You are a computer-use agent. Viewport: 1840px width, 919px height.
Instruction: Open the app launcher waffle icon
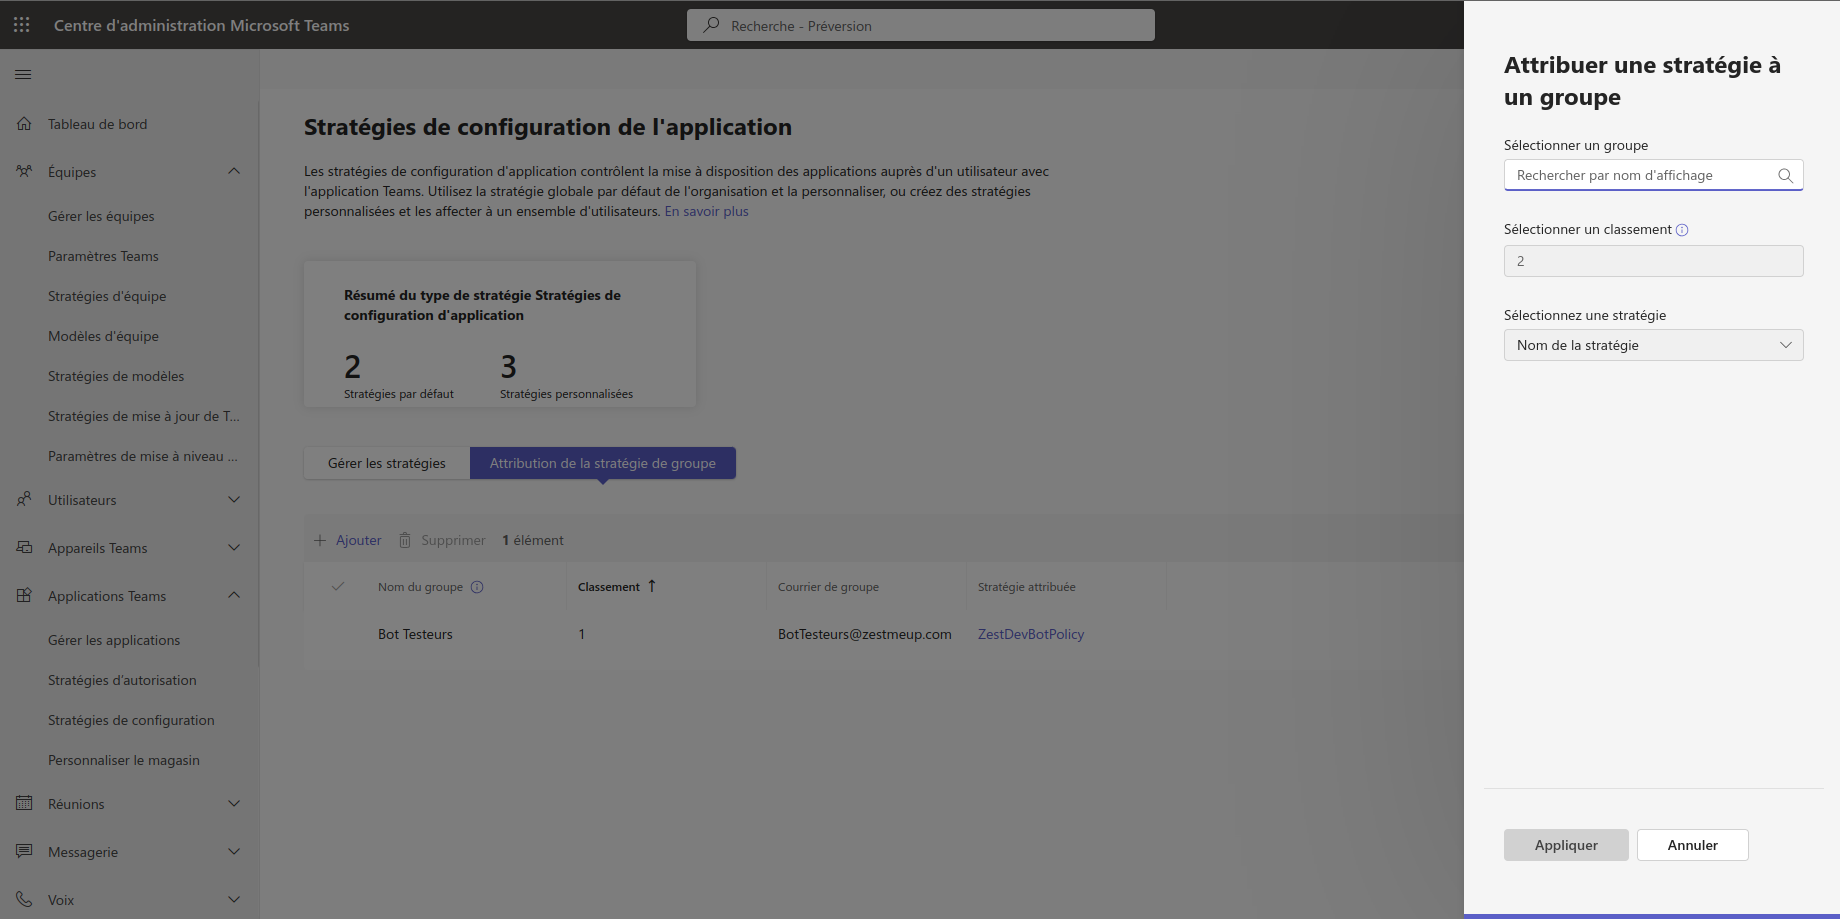pos(22,25)
